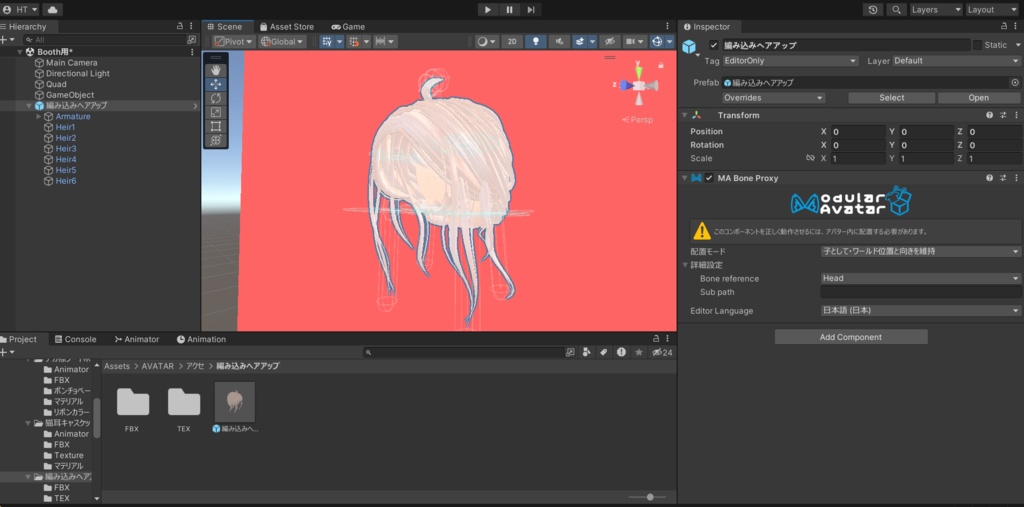Click the Sub path input field
The image size is (1024, 507).
click(920, 292)
